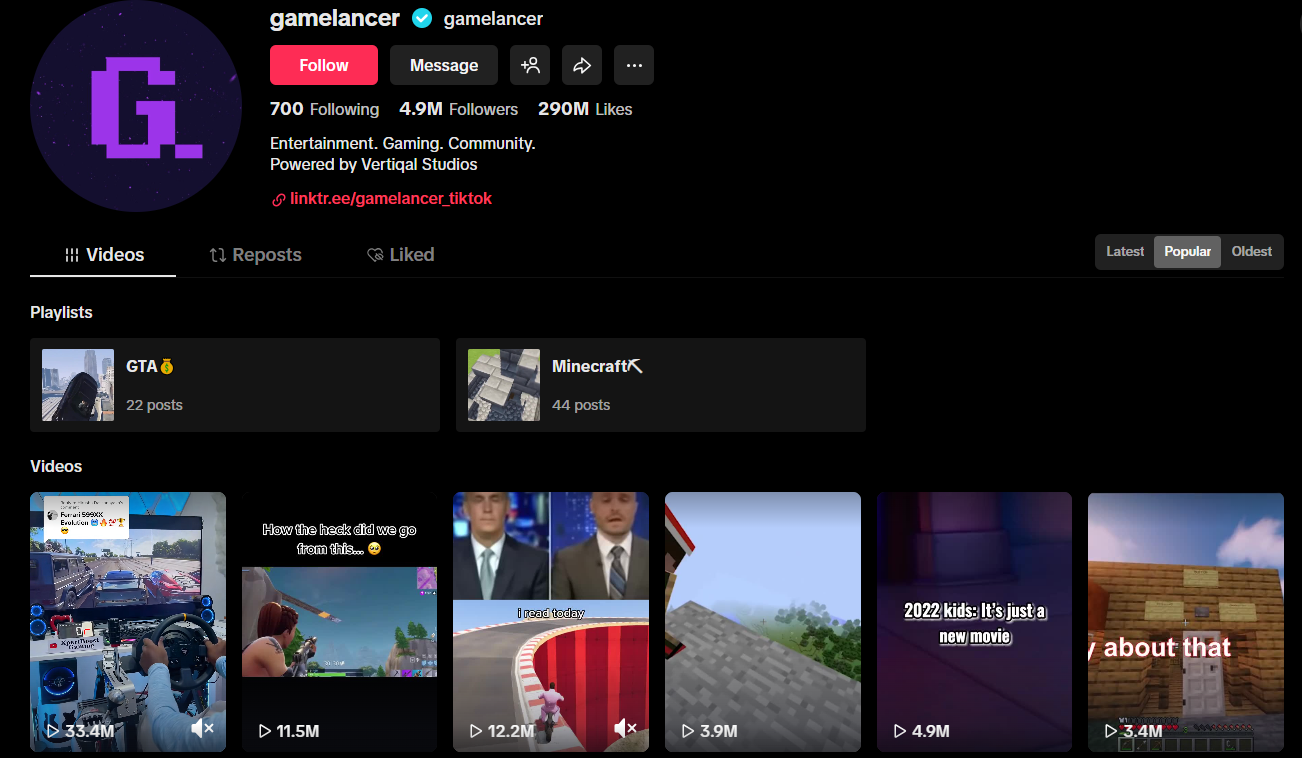Viewport: 1302px width, 758px height.
Task: Click the Message button
Action: (x=443, y=64)
